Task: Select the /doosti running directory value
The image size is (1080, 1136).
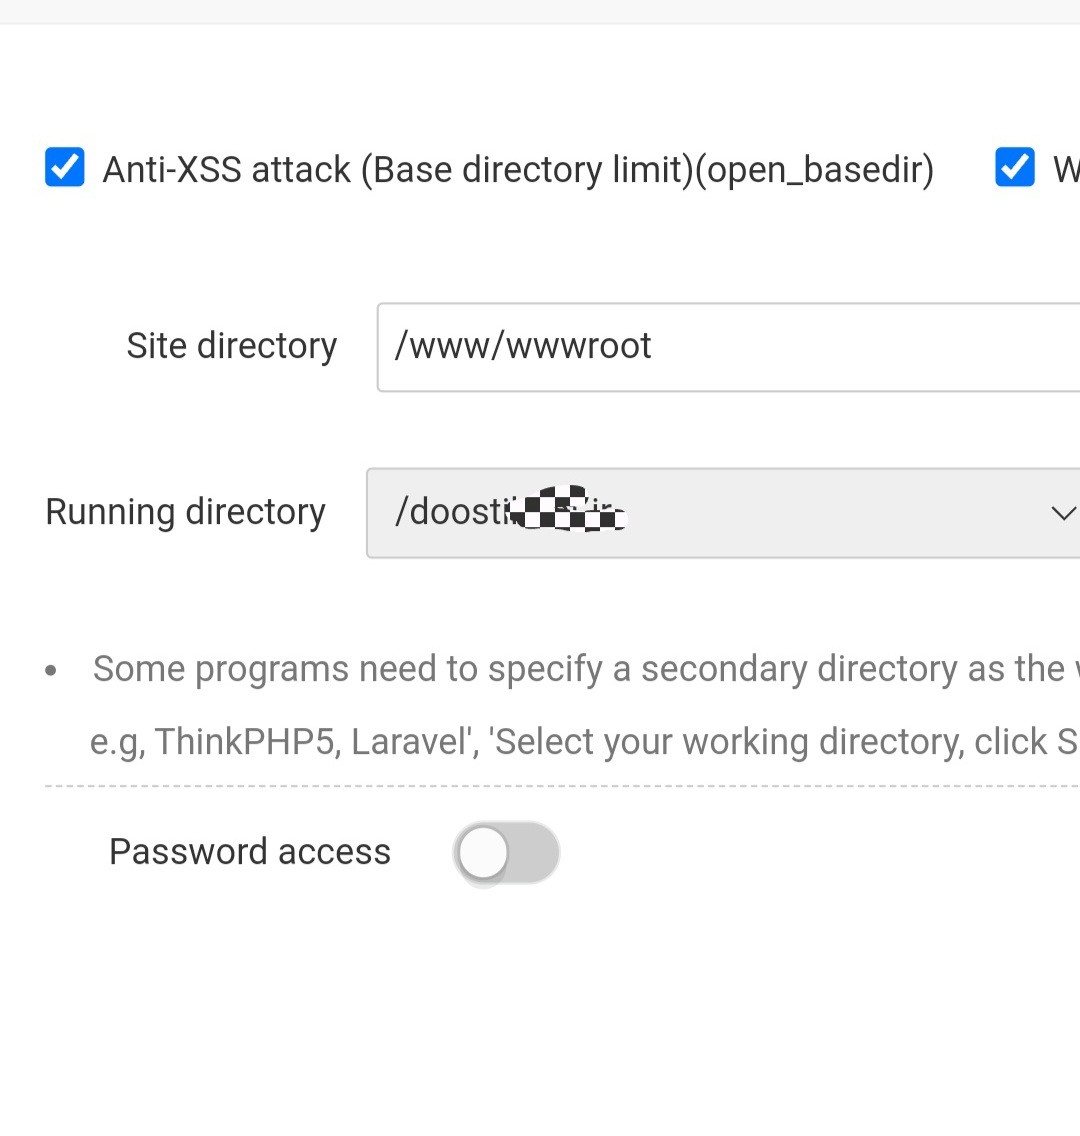Action: coord(455,512)
